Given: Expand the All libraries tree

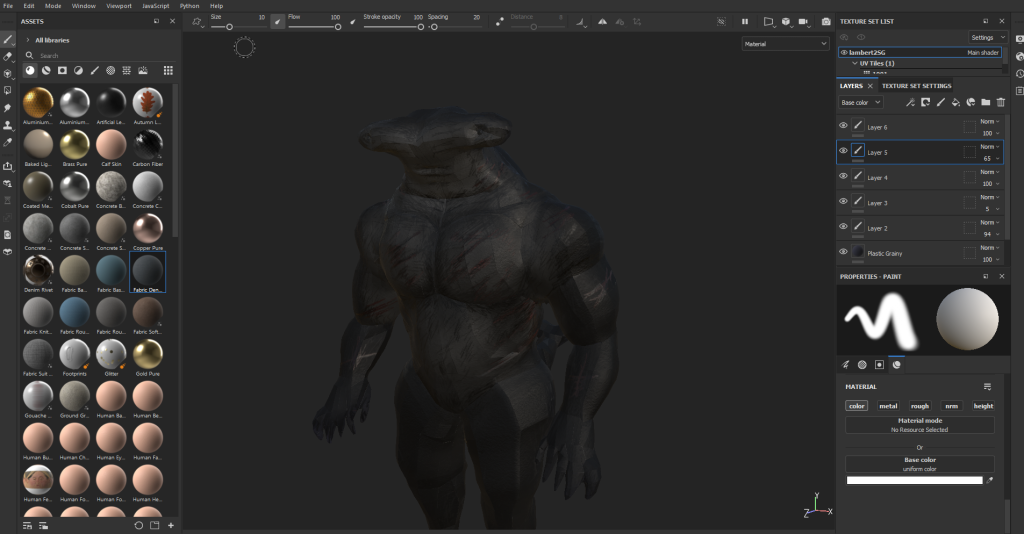Looking at the screenshot, I should click(28, 40).
